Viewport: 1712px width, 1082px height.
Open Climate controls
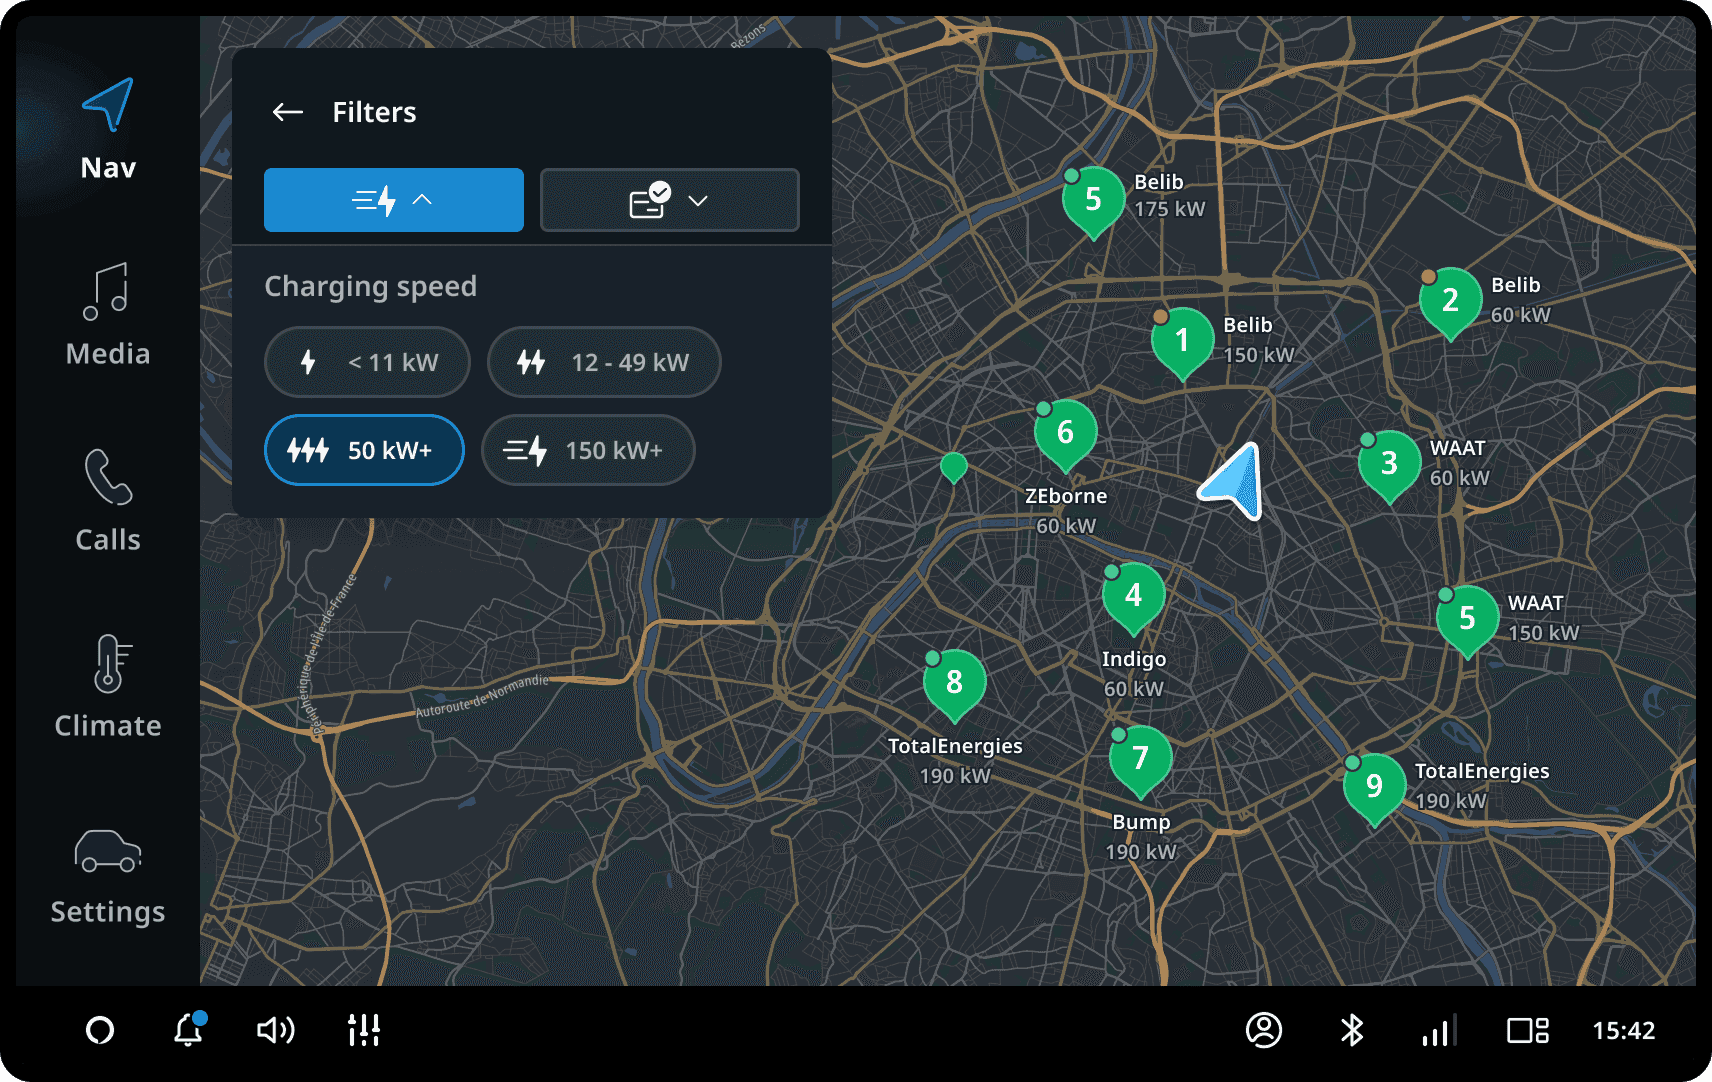pyautogui.click(x=108, y=687)
